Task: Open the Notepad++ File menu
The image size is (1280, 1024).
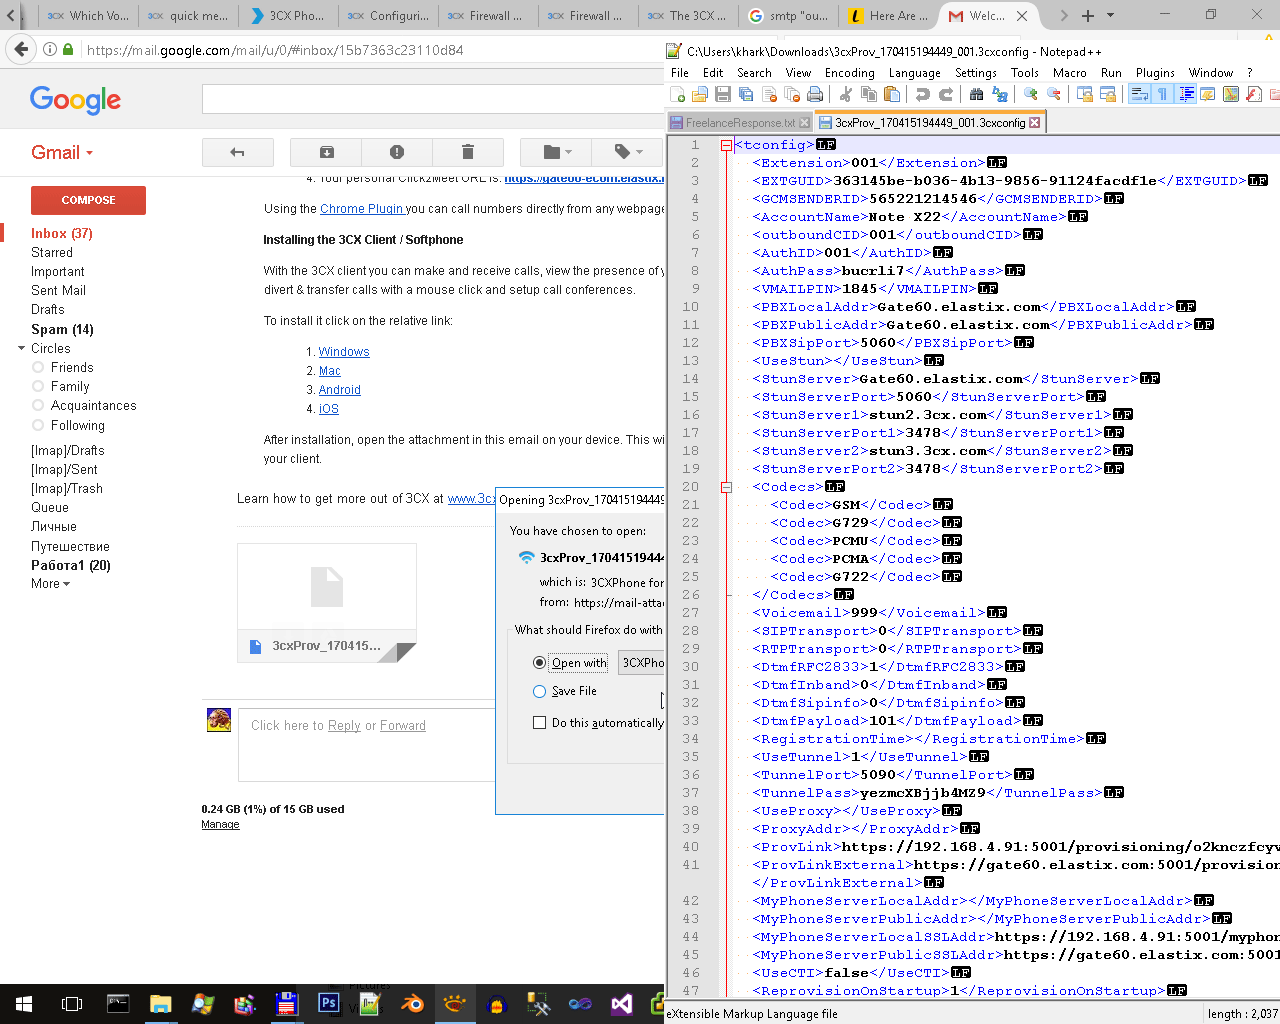Action: (x=680, y=73)
